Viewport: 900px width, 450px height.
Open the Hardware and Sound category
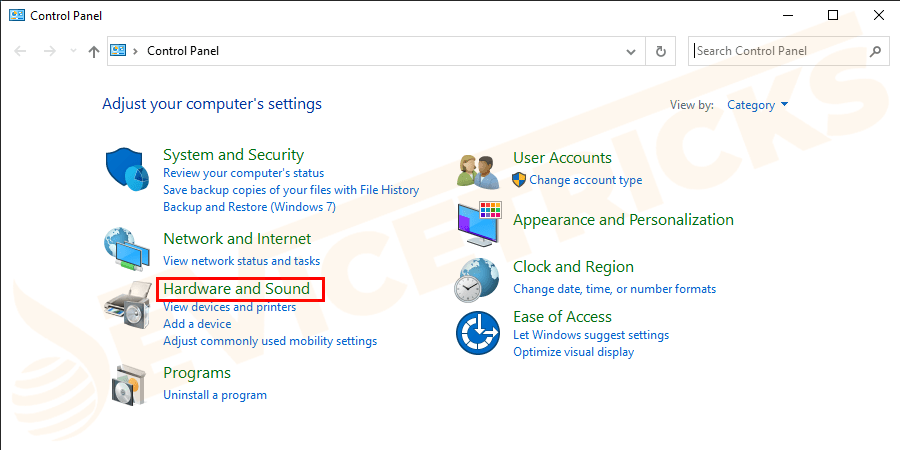click(236, 289)
